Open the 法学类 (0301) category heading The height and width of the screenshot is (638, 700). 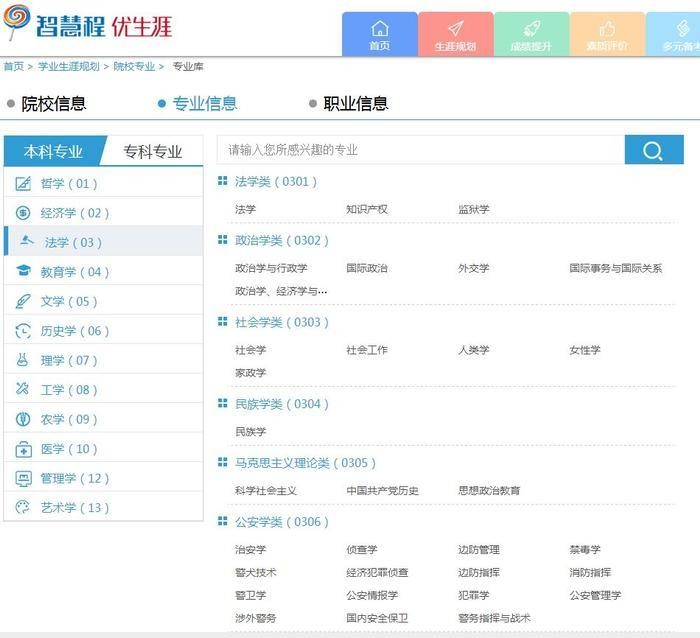click(x=276, y=181)
